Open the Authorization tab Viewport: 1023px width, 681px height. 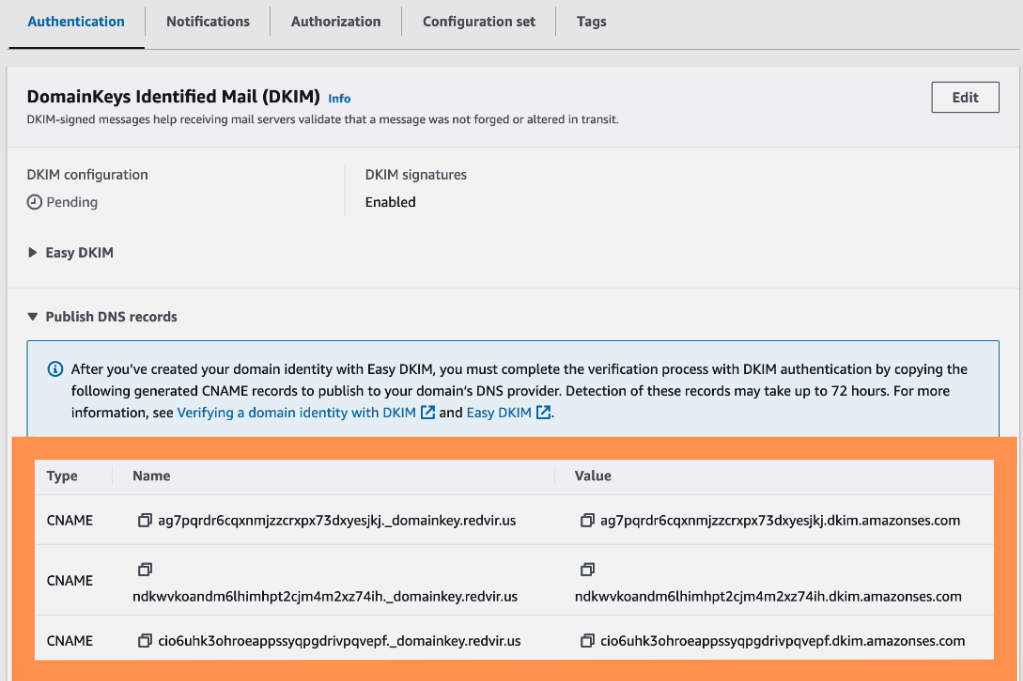coord(335,21)
